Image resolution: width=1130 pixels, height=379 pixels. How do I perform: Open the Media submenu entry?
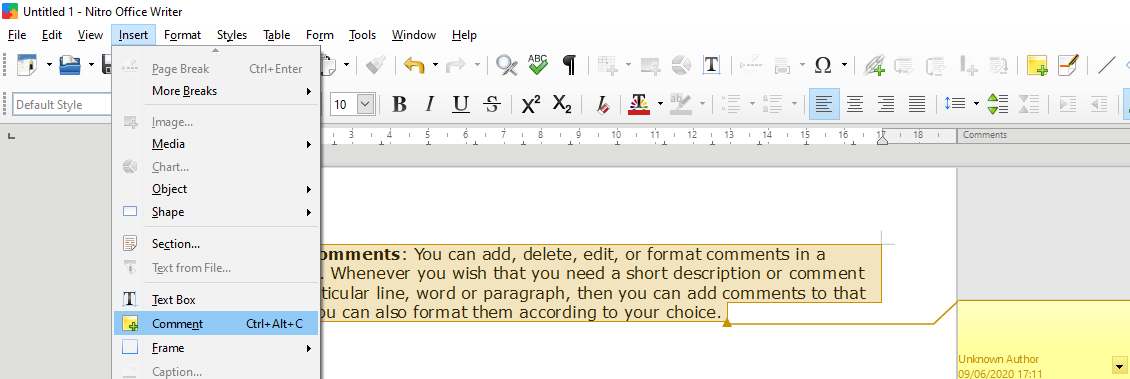[x=216, y=144]
